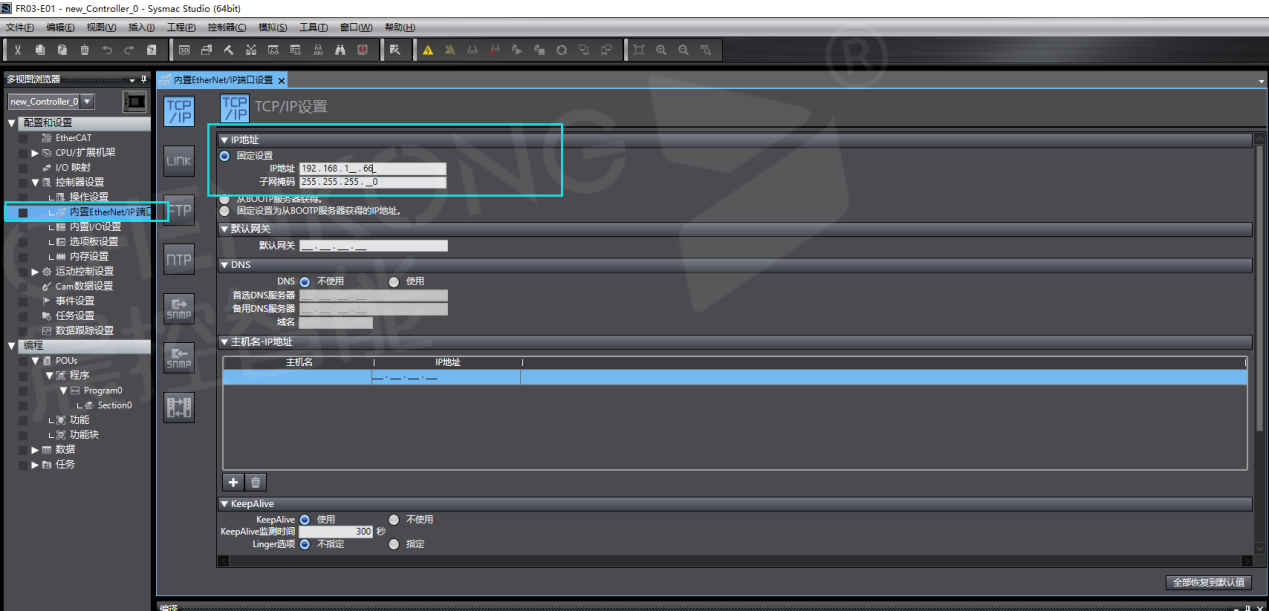Click the Cut scissors icon in toolbar
Image resolution: width=1269 pixels, height=611 pixels.
[x=17, y=50]
